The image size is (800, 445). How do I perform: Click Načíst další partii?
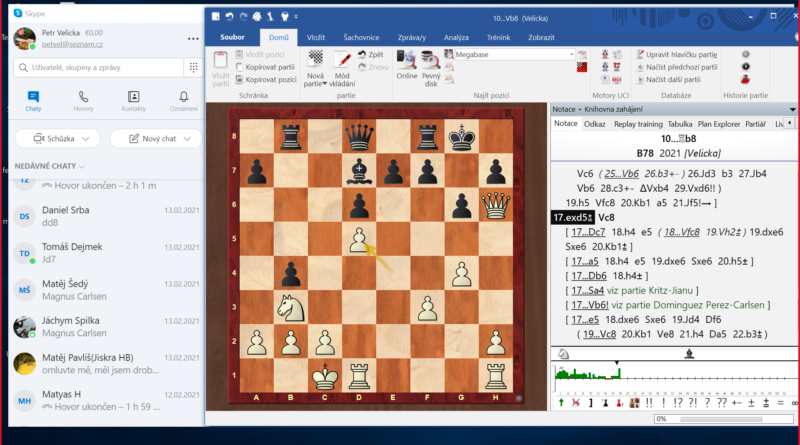(x=668, y=80)
